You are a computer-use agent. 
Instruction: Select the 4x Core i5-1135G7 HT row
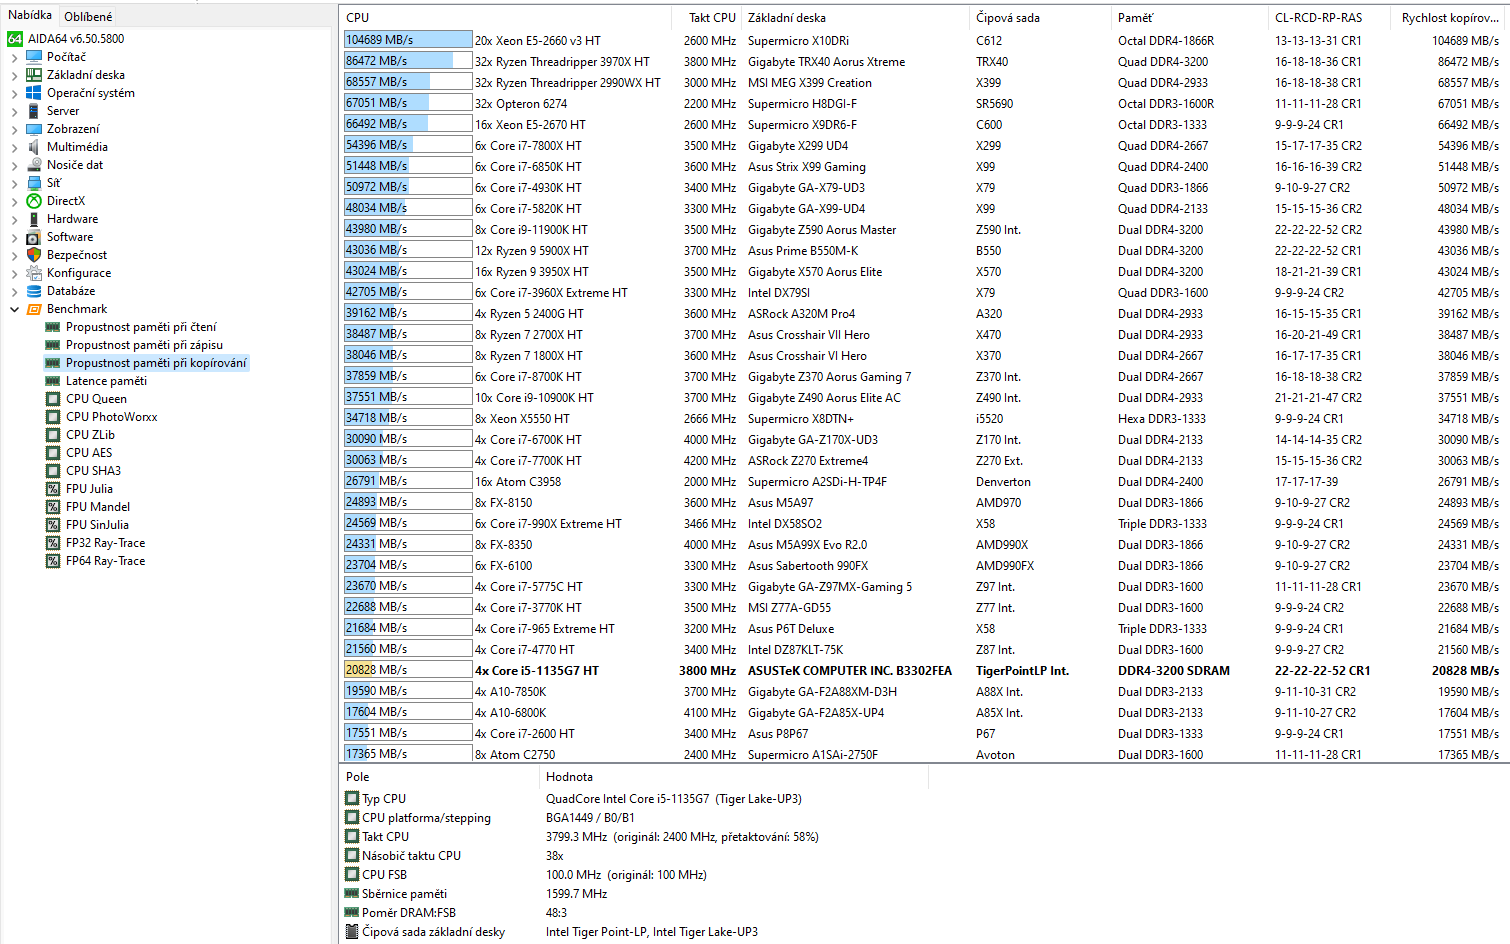[924, 670]
